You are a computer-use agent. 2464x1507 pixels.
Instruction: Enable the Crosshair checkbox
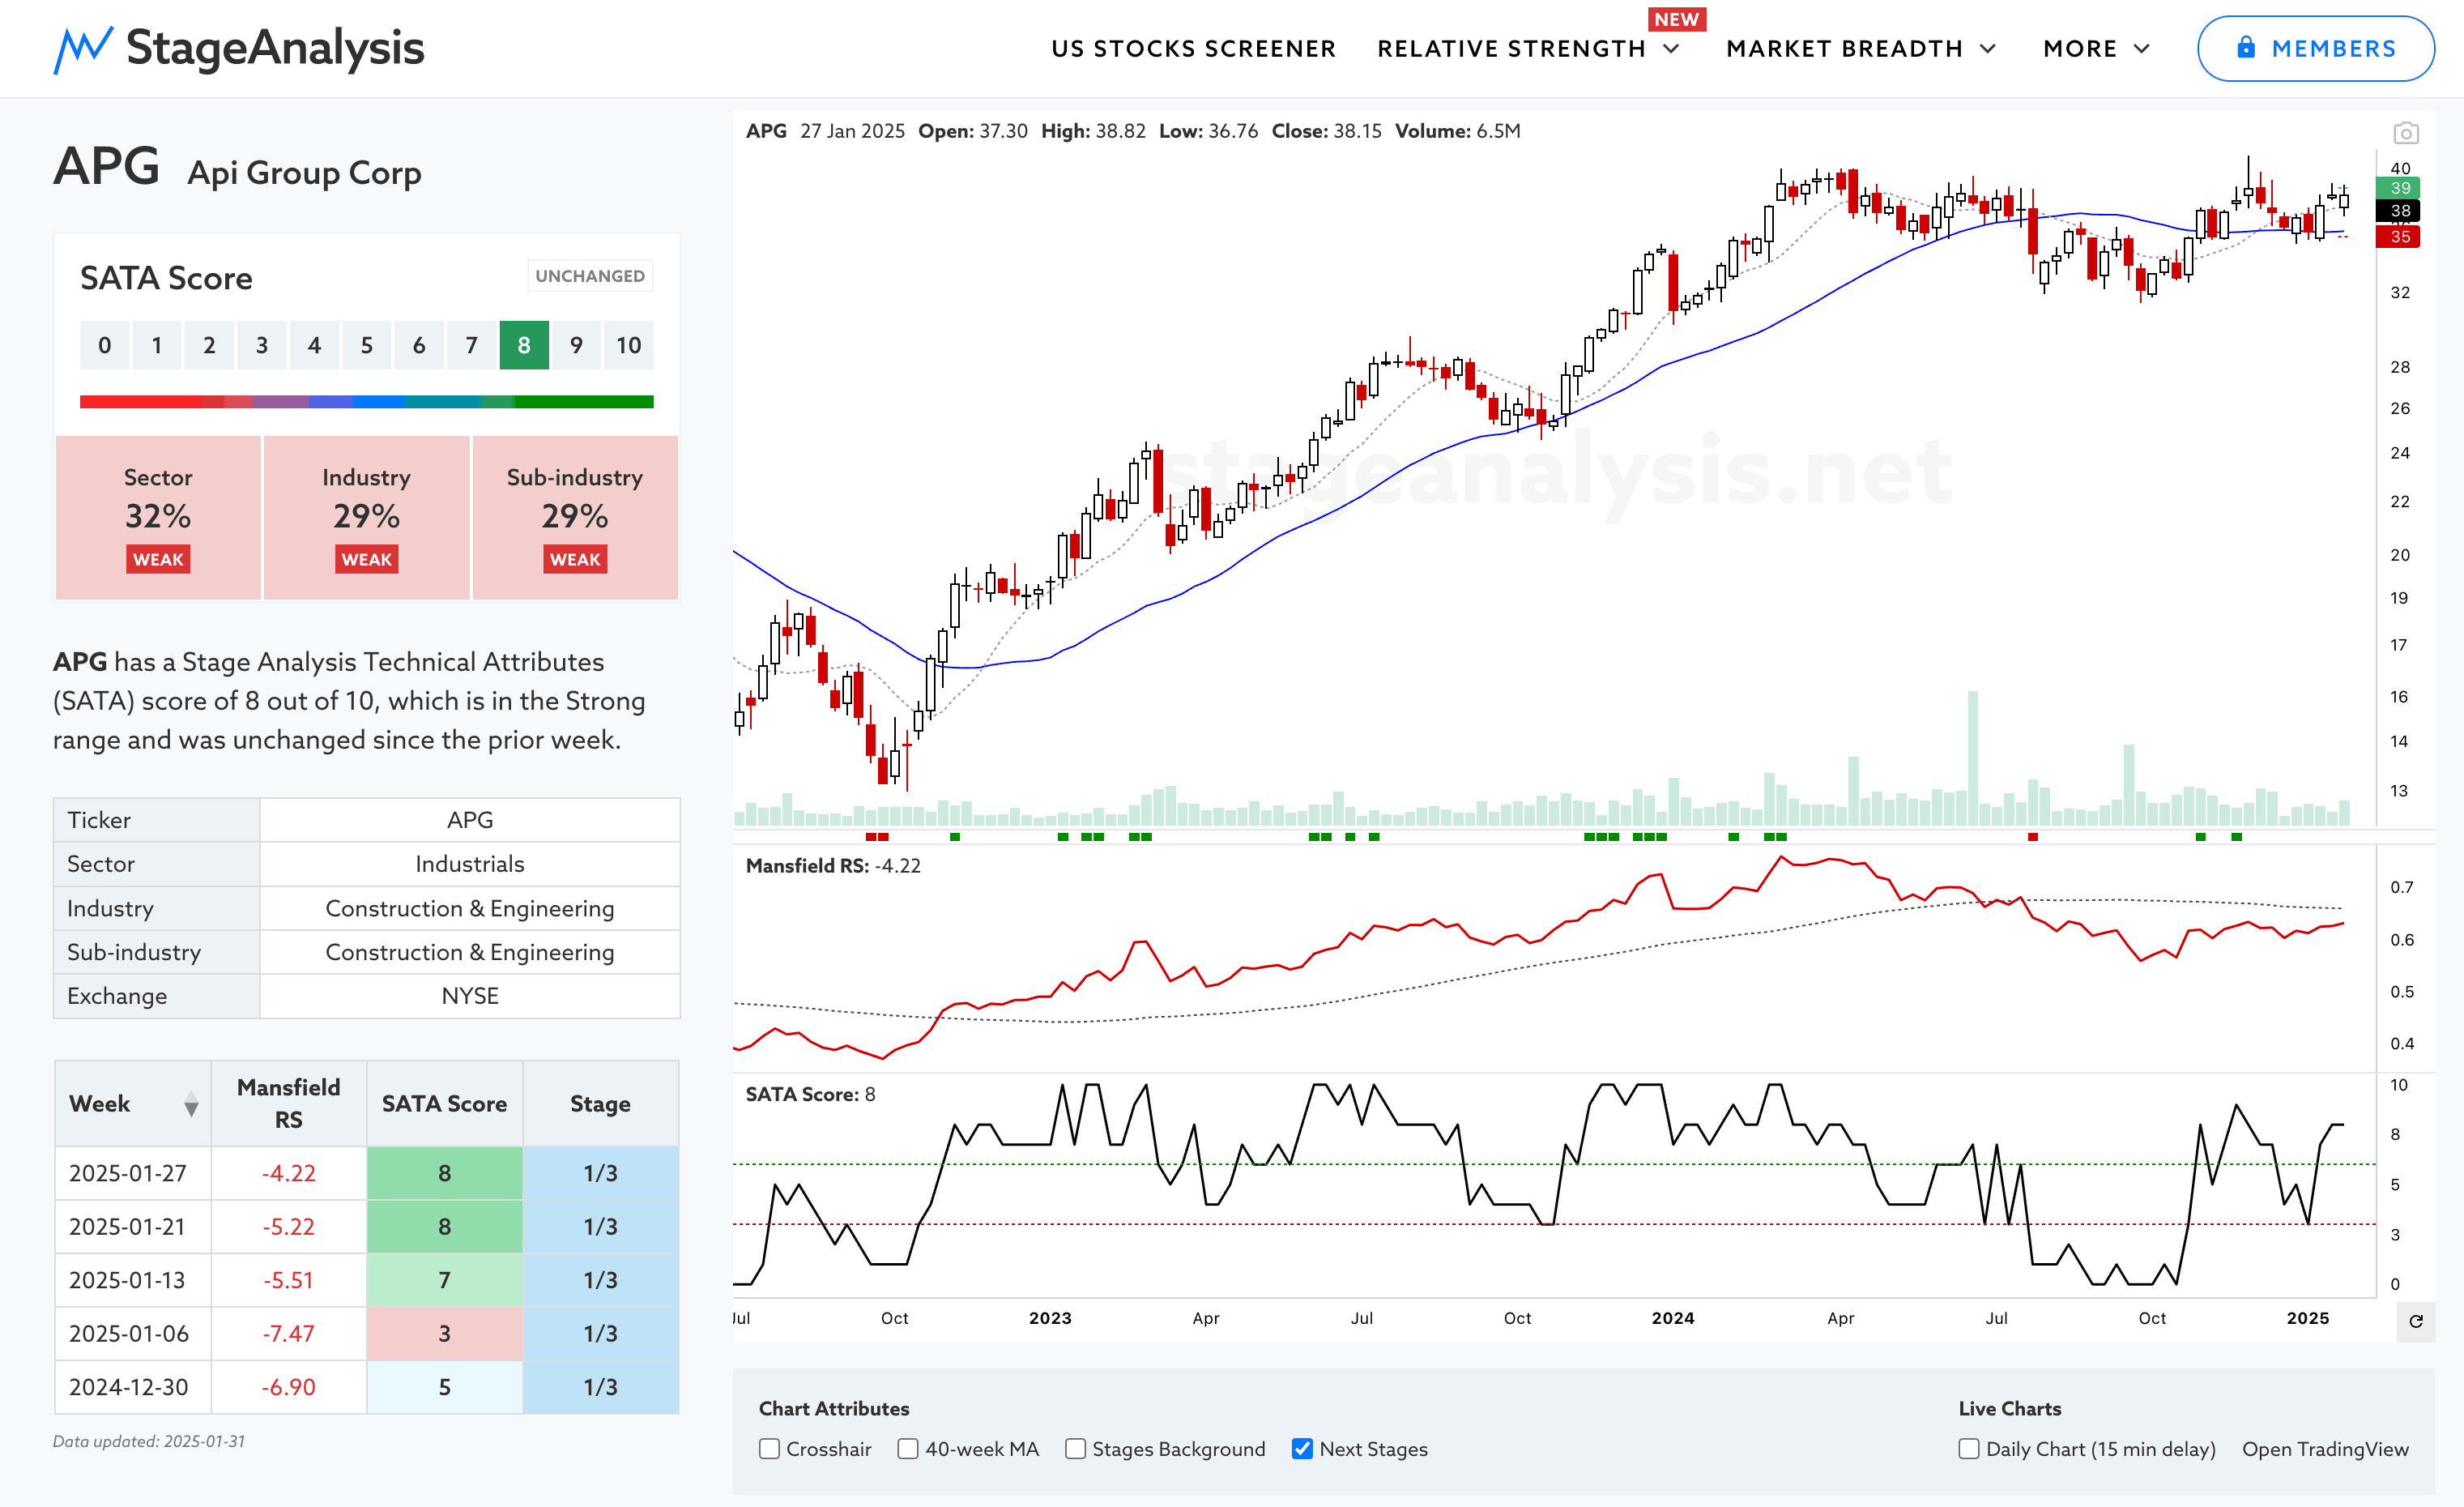coord(769,1448)
